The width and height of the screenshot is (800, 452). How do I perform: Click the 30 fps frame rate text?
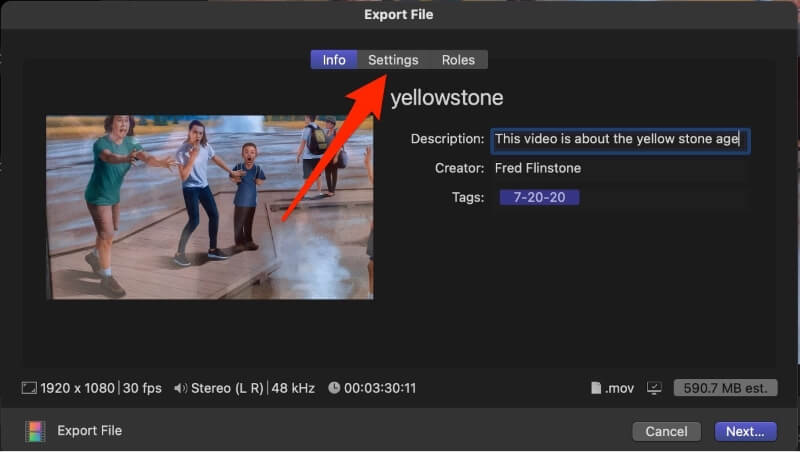coord(142,388)
